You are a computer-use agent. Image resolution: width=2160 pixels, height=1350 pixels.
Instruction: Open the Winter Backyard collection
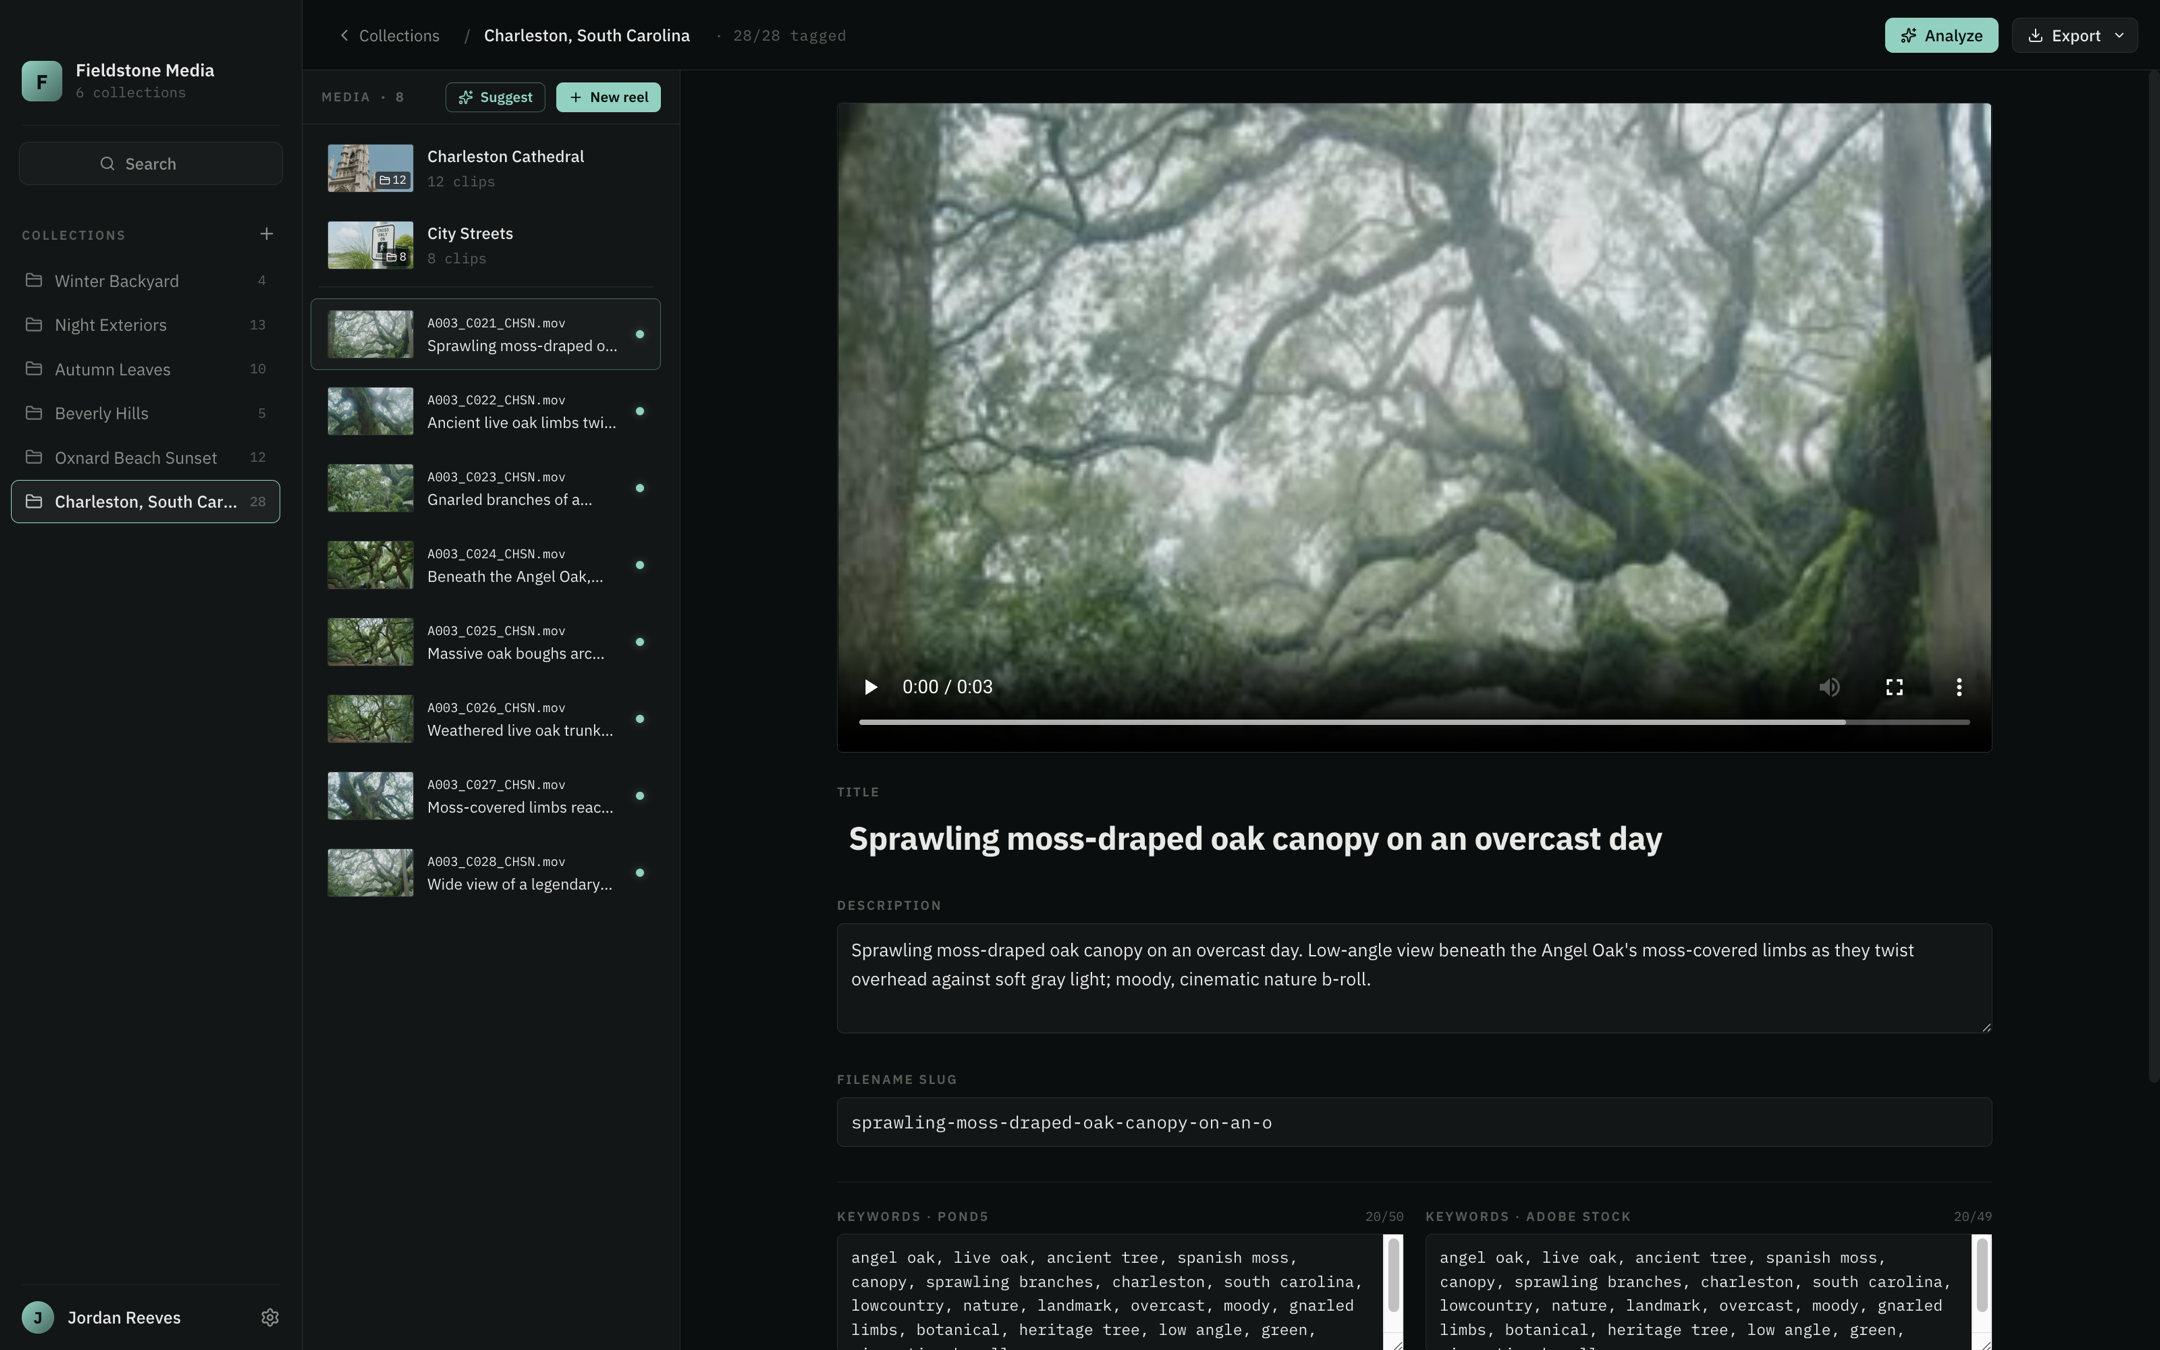(146, 281)
